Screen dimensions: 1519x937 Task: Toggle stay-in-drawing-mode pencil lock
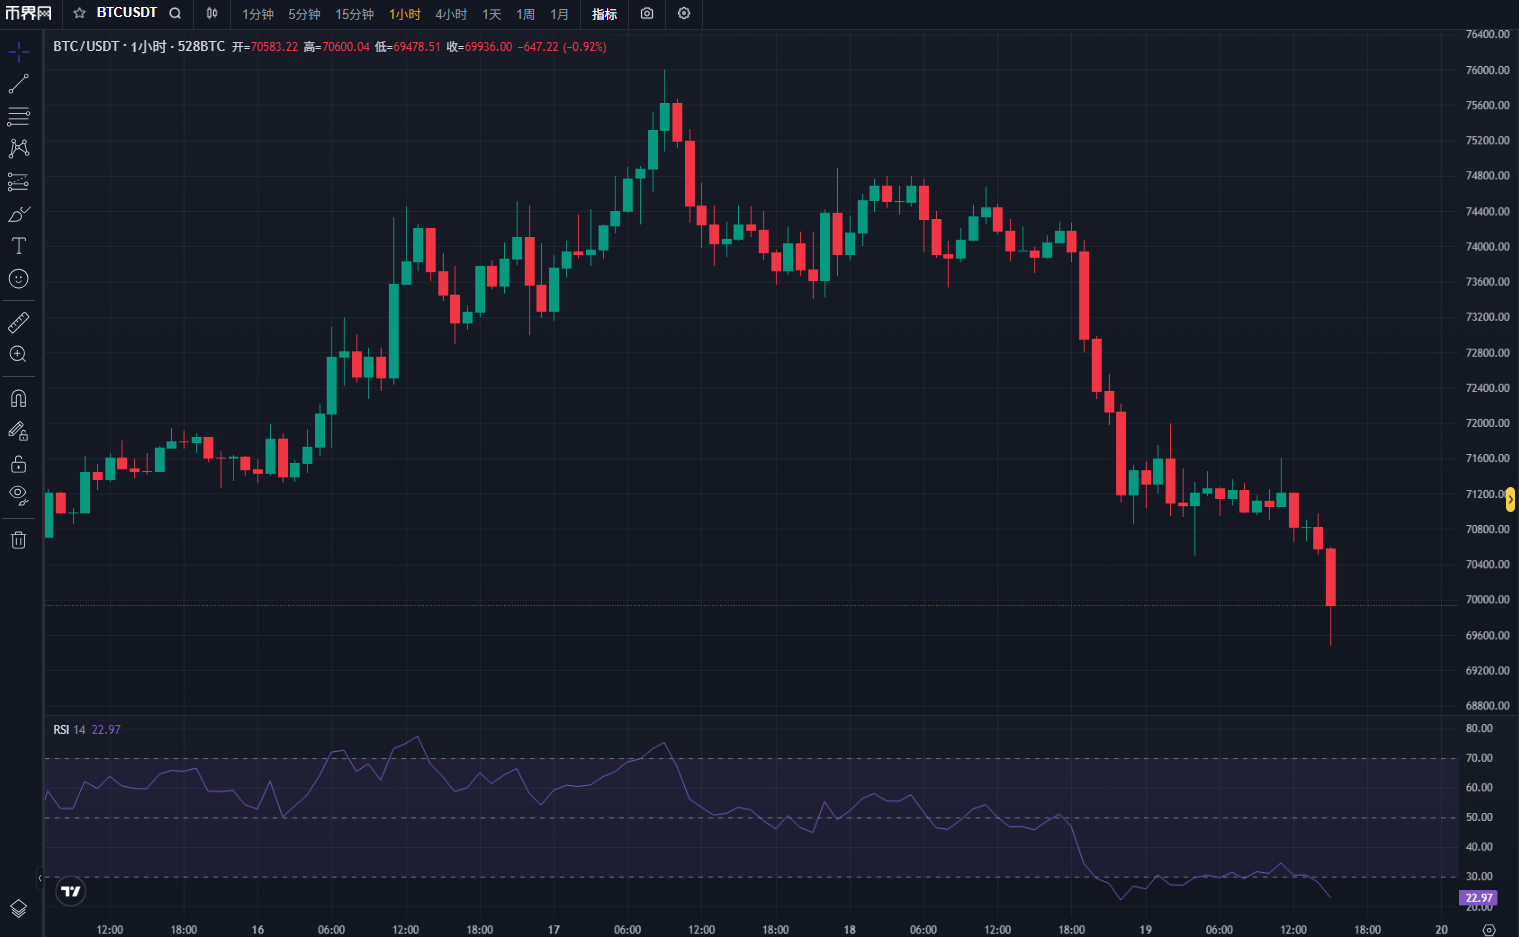(19, 431)
